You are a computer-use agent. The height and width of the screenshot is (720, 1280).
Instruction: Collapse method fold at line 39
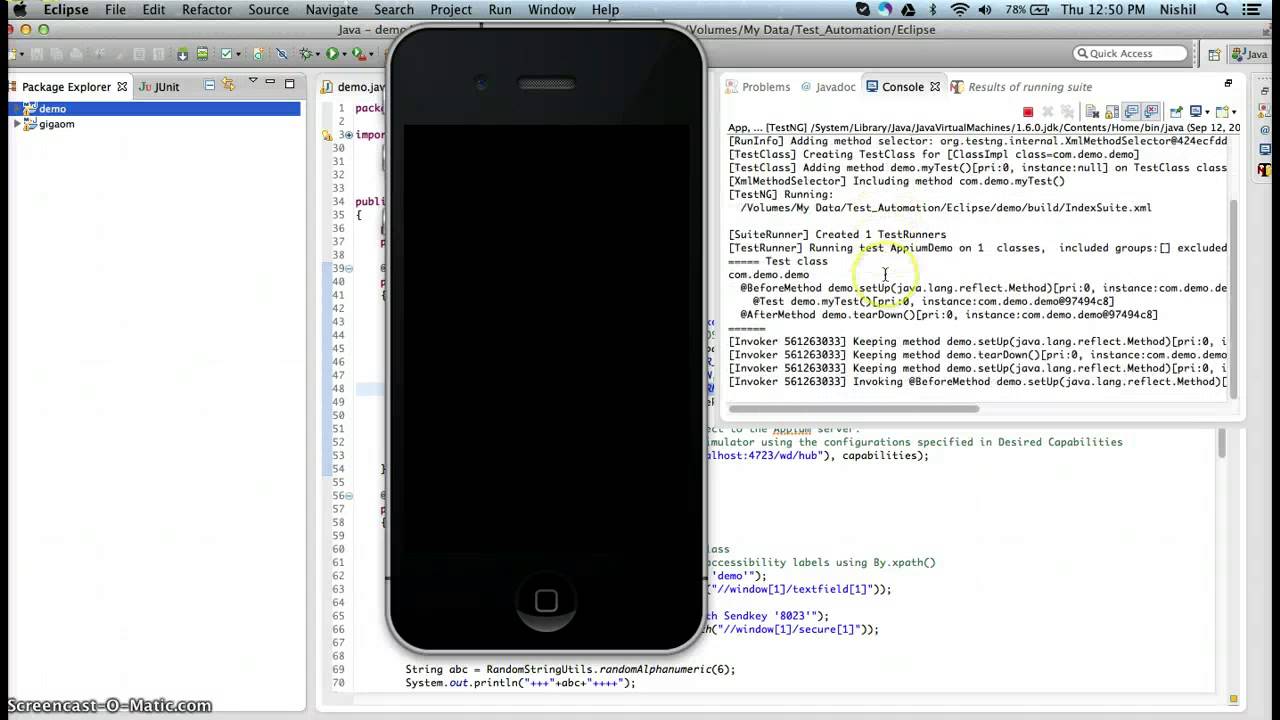click(348, 268)
